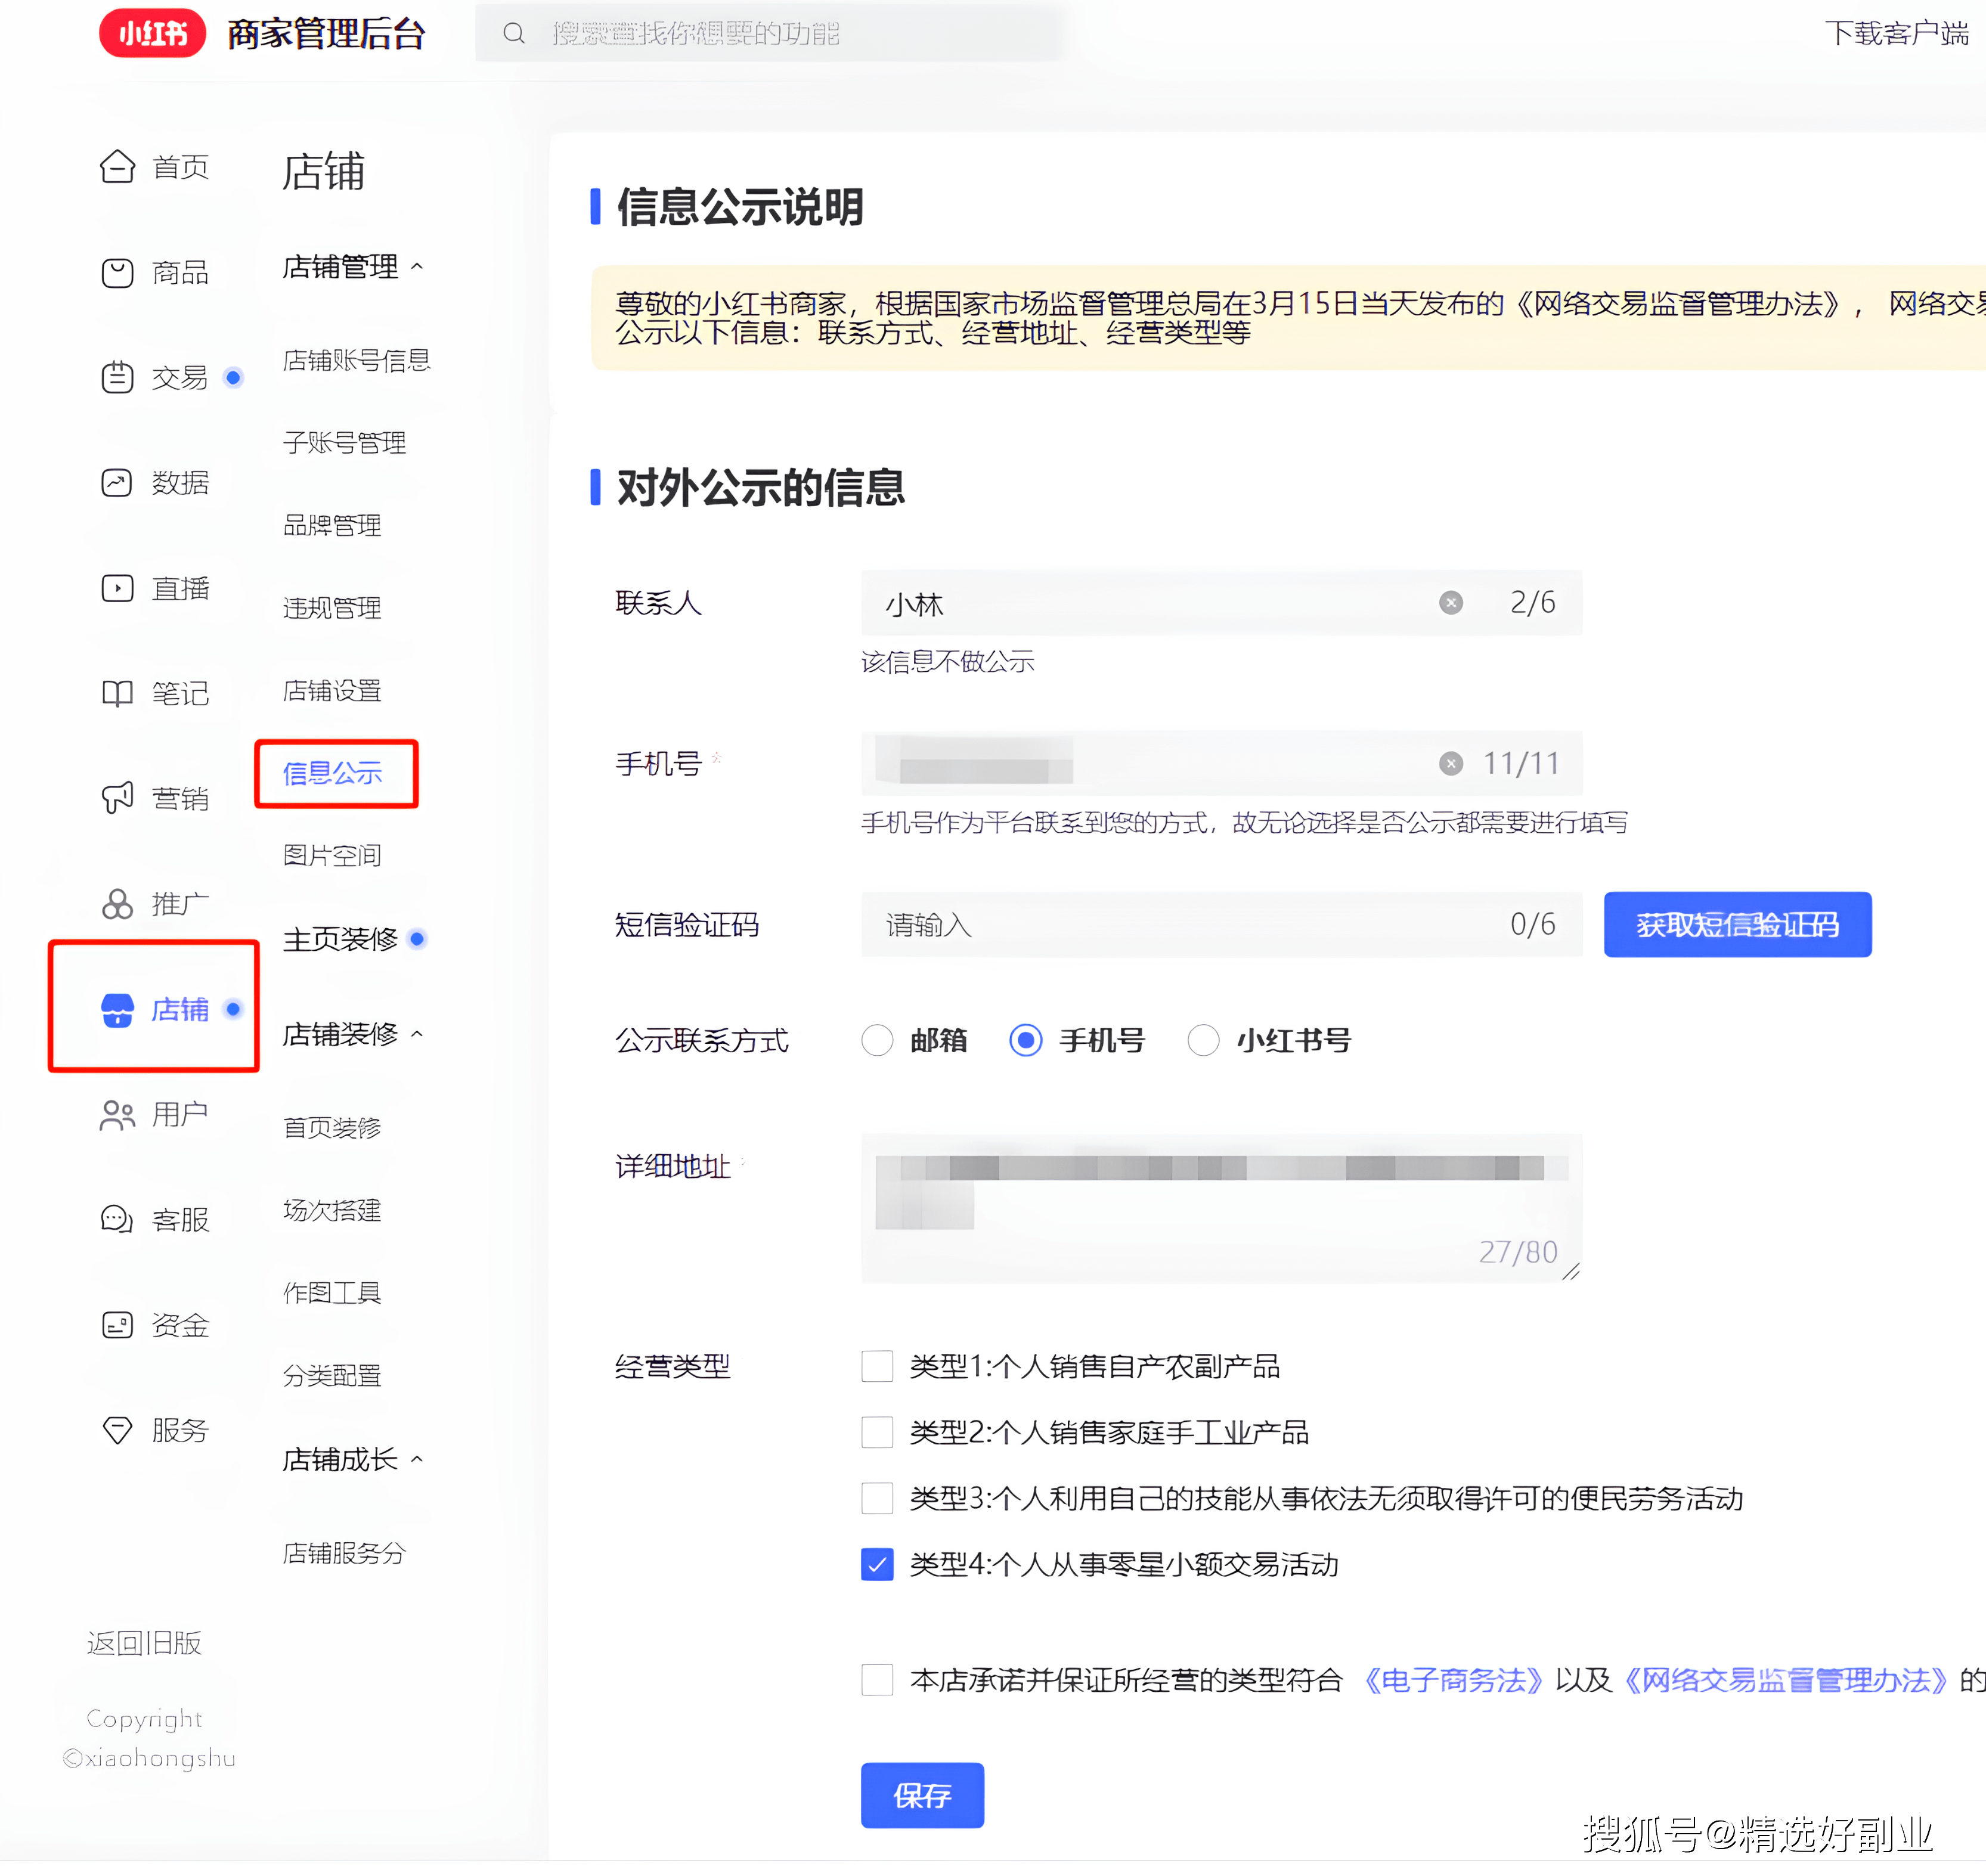Open the 客服 customer service section

coord(180,1219)
